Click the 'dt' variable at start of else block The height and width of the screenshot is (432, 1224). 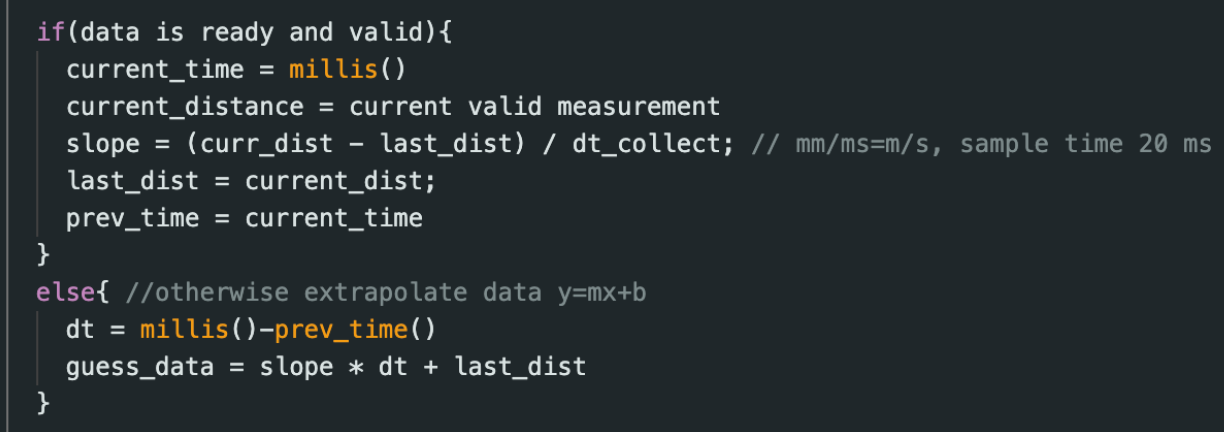pos(82,329)
